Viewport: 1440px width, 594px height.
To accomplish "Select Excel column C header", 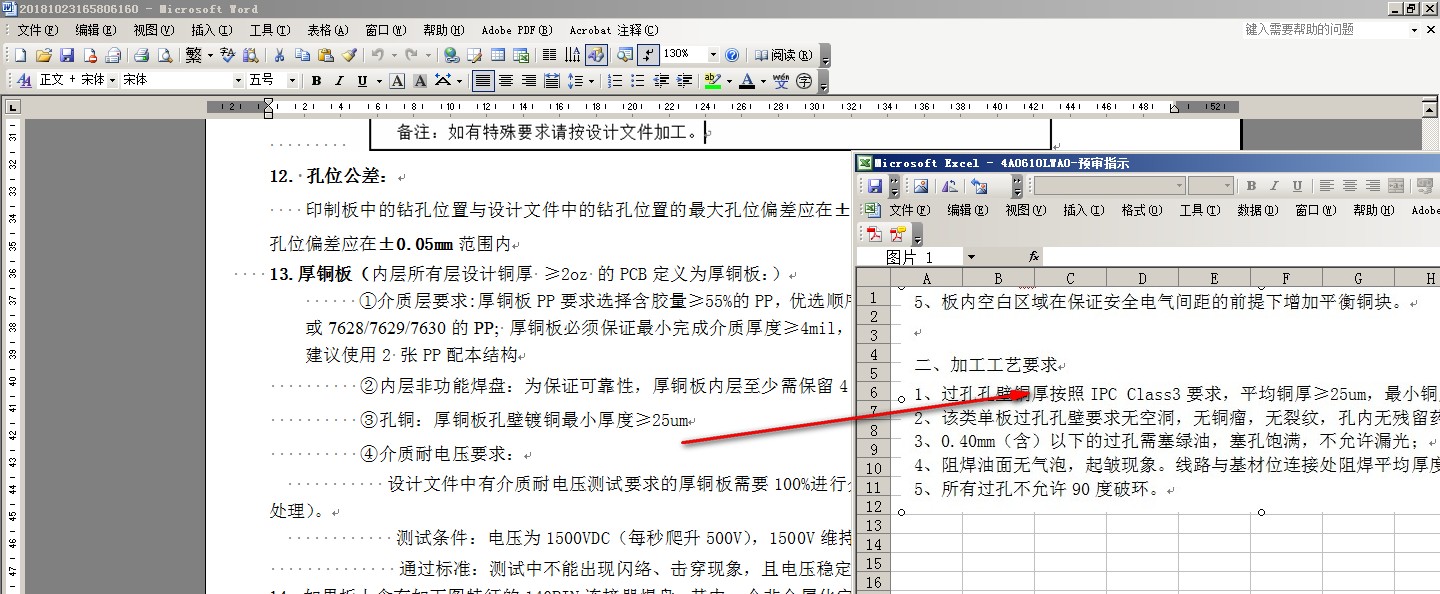I will click(1070, 279).
